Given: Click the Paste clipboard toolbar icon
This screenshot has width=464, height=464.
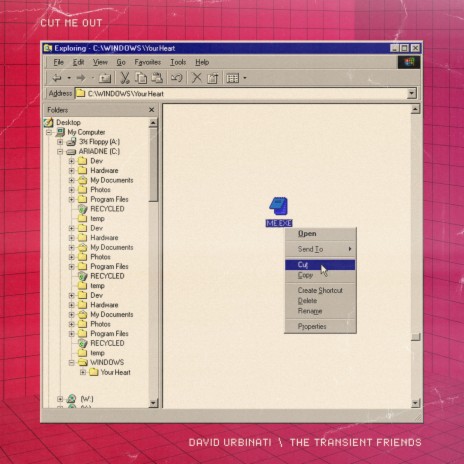Looking at the screenshot, I should (x=157, y=78).
